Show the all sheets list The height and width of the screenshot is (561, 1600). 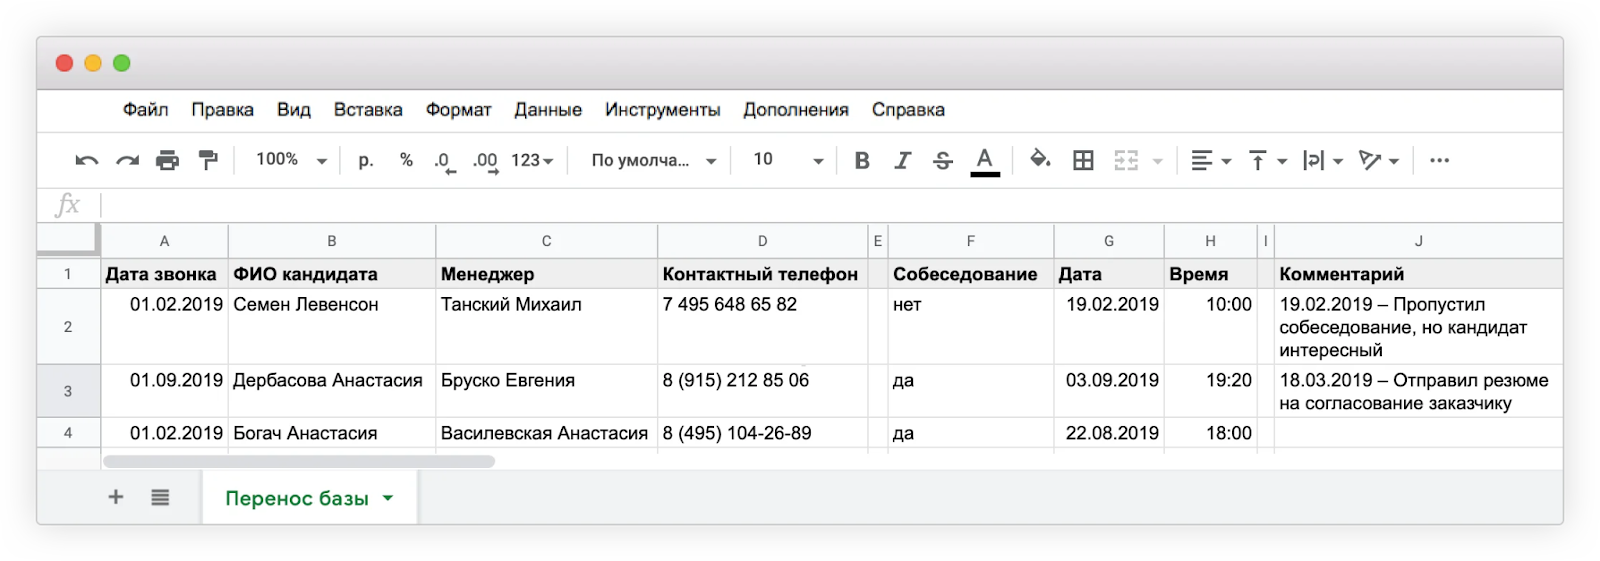[160, 497]
